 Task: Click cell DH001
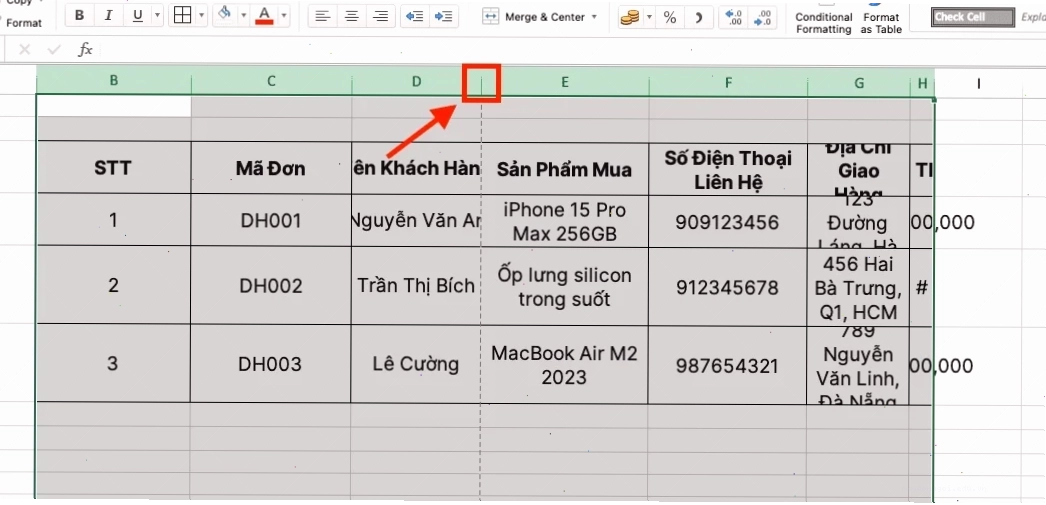coord(271,220)
